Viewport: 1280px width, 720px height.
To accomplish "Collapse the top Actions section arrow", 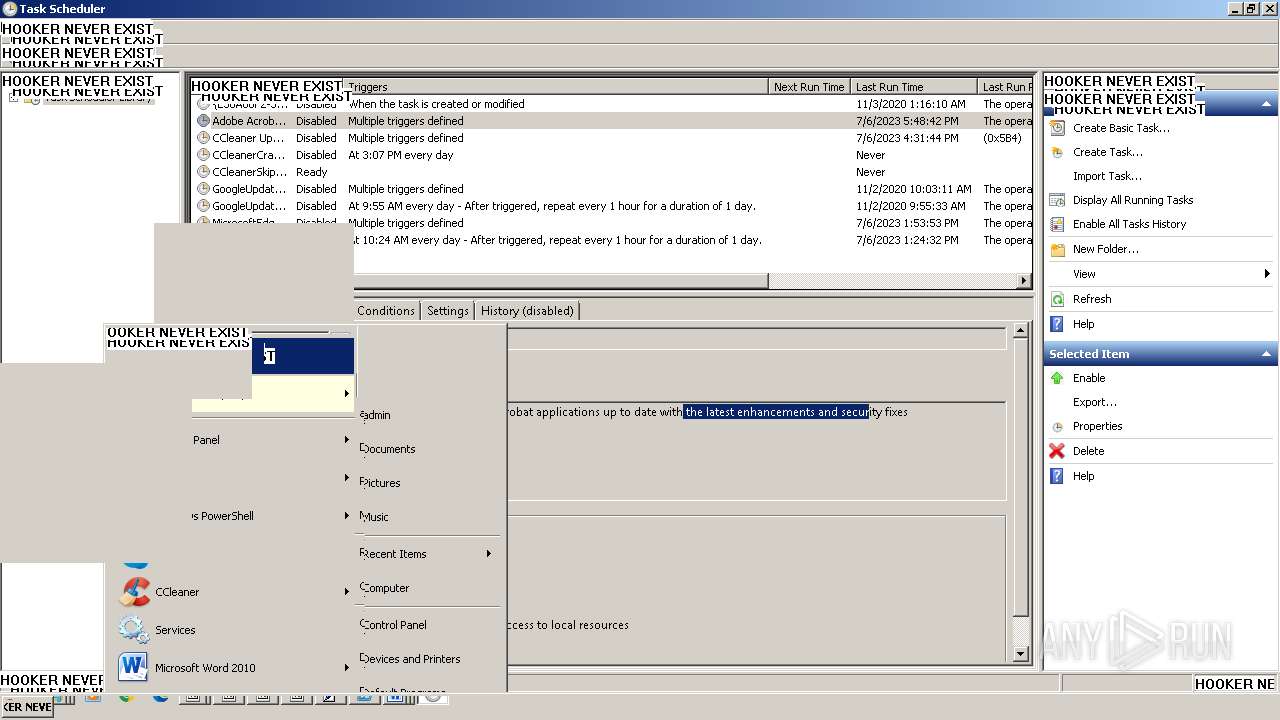I will point(1266,104).
